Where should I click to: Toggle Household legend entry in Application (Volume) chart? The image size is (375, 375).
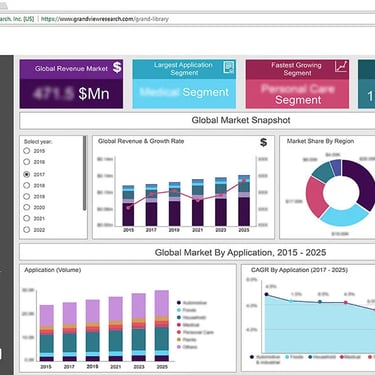pyautogui.click(x=191, y=317)
